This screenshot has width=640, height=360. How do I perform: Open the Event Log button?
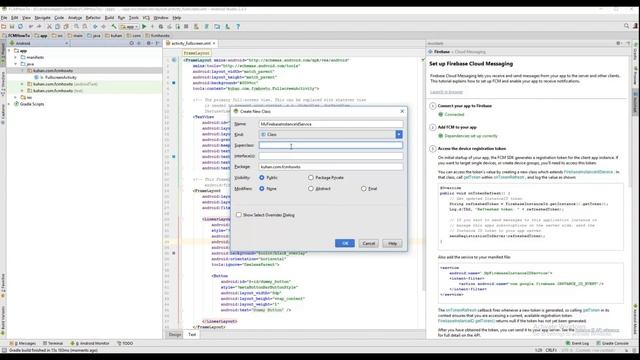(x=577, y=343)
